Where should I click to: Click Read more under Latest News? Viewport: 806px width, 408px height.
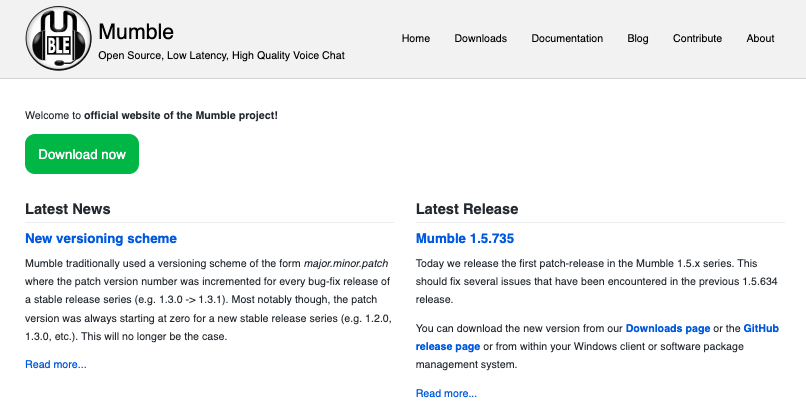coord(56,364)
